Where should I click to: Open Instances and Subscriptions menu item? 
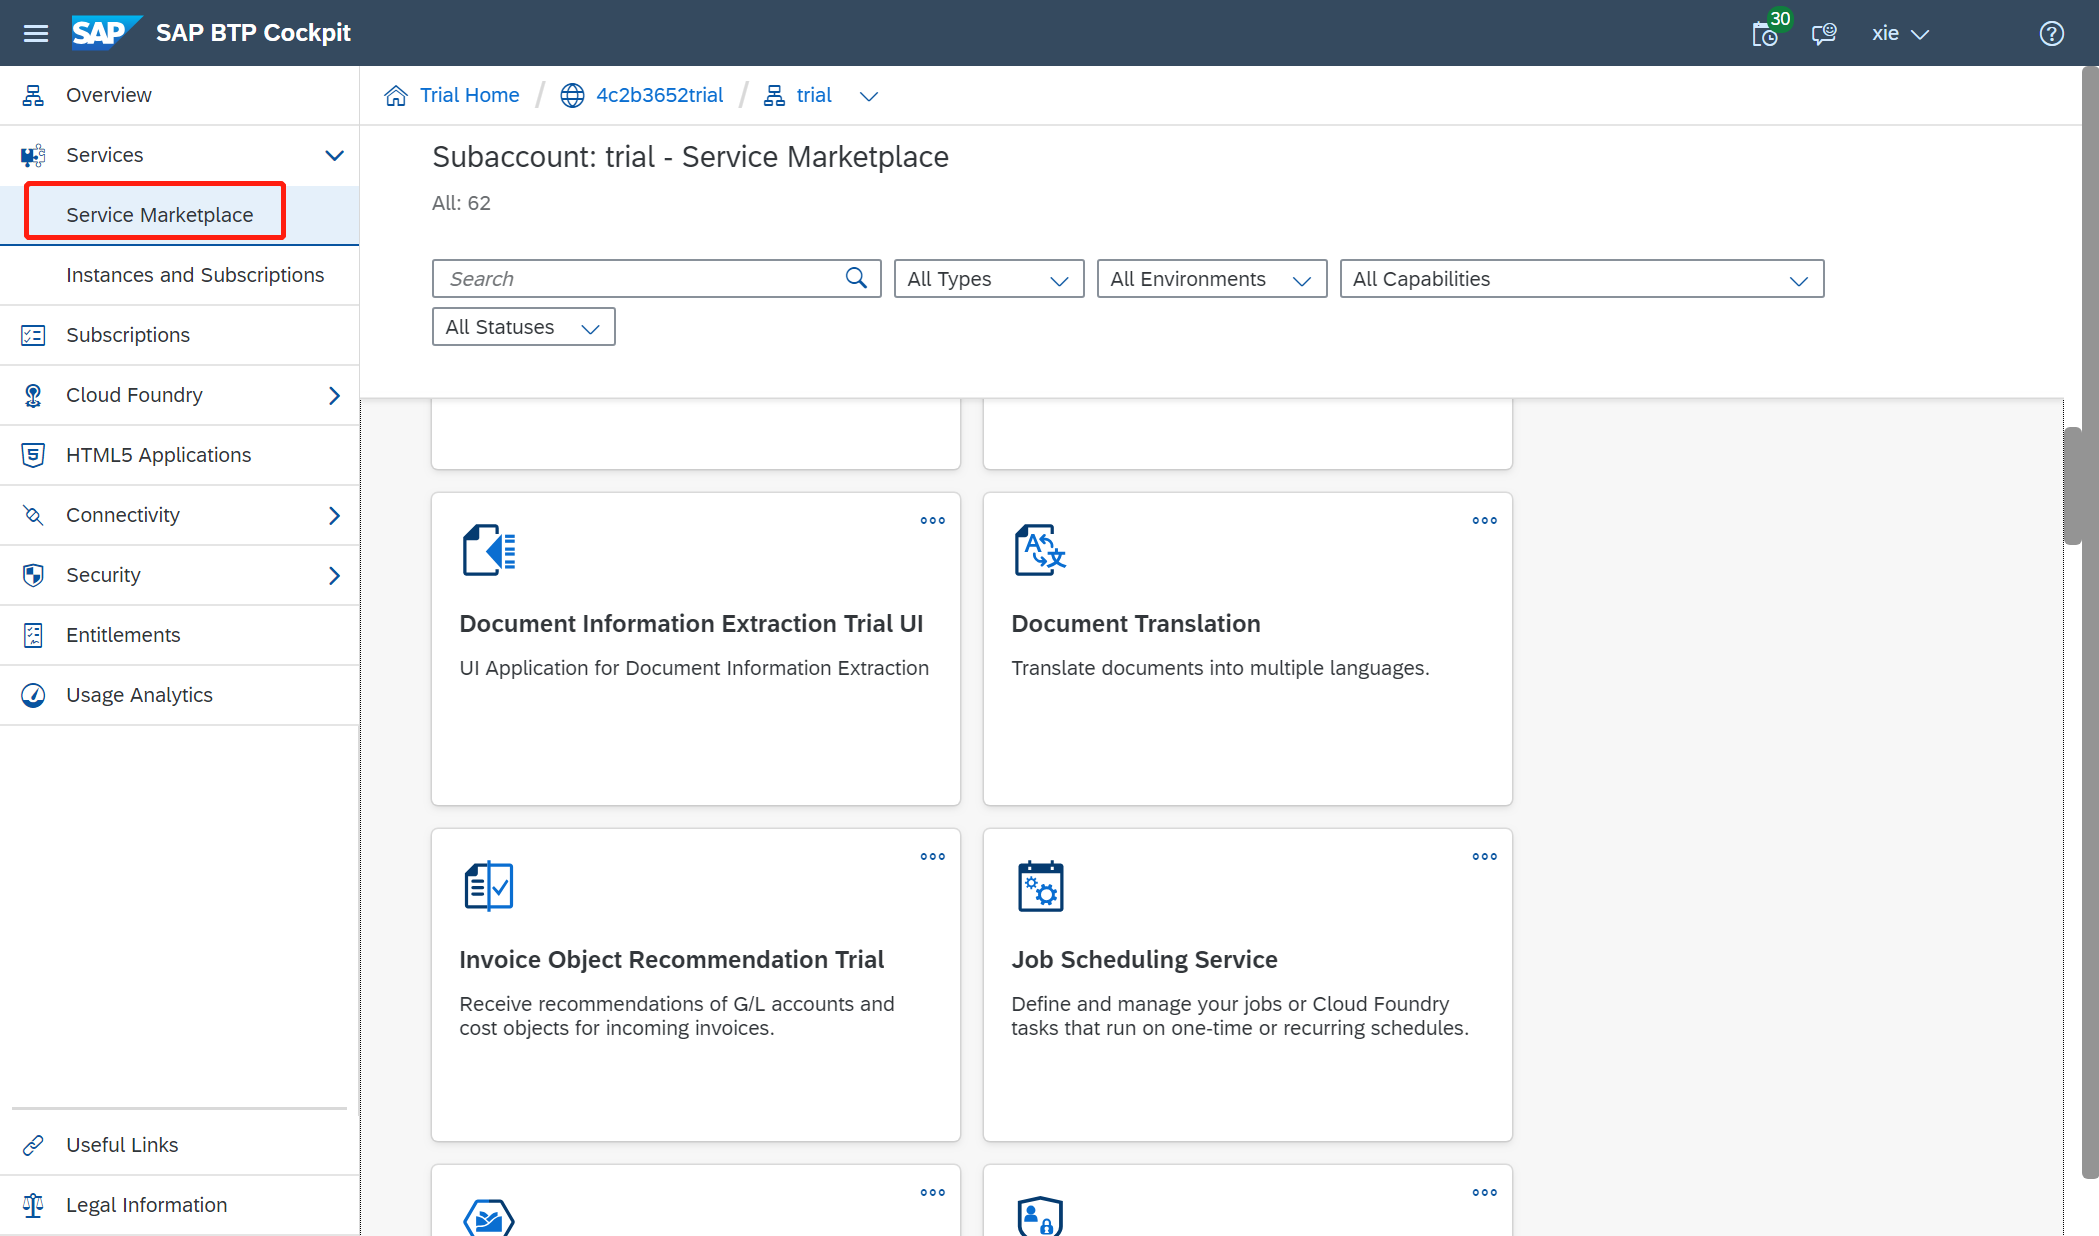tap(195, 275)
